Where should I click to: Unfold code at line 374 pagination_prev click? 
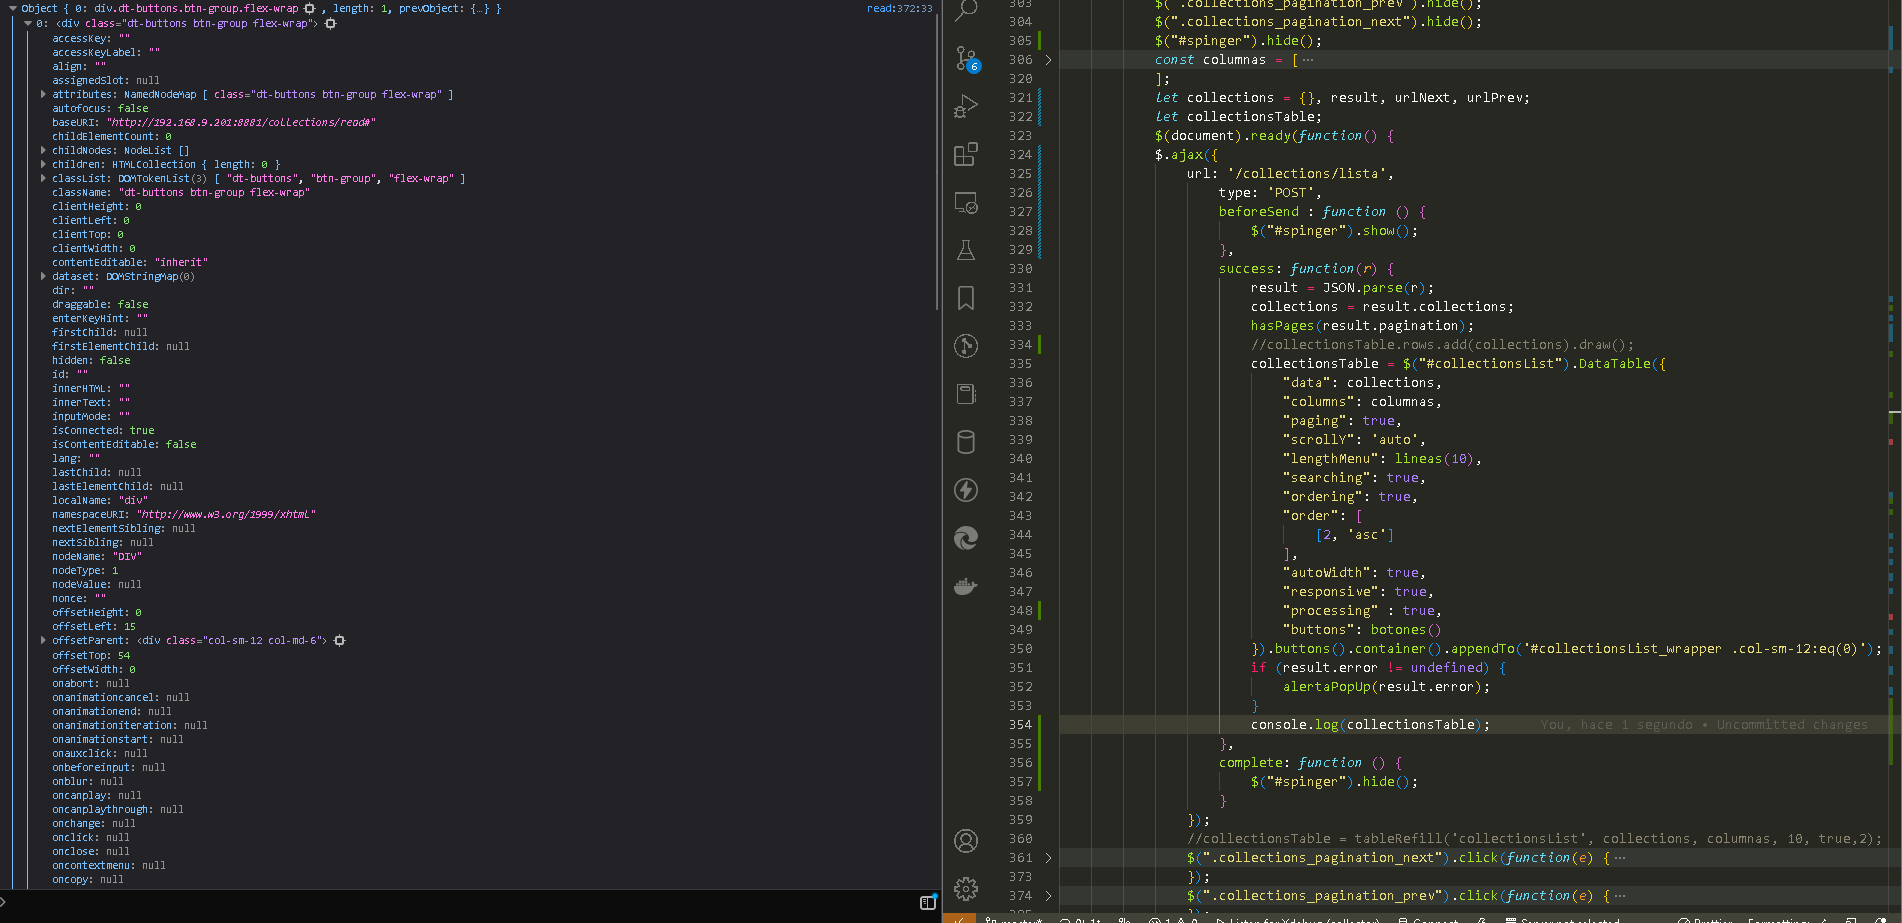click(x=1048, y=896)
